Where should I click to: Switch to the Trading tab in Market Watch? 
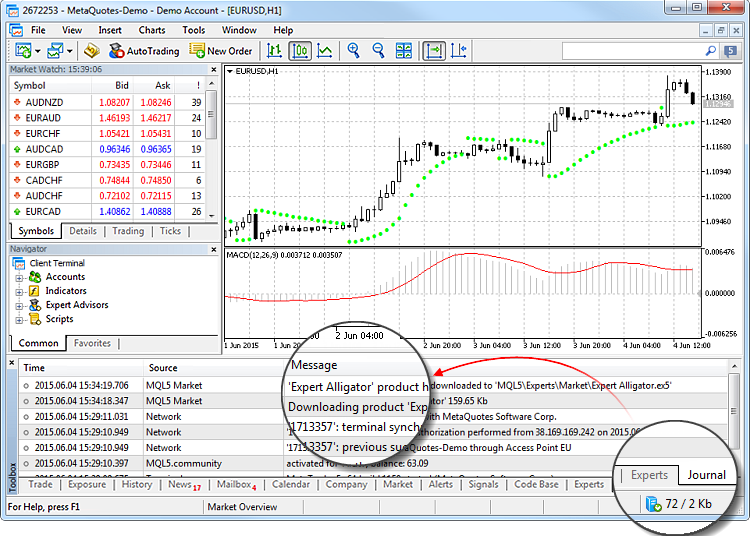(128, 231)
